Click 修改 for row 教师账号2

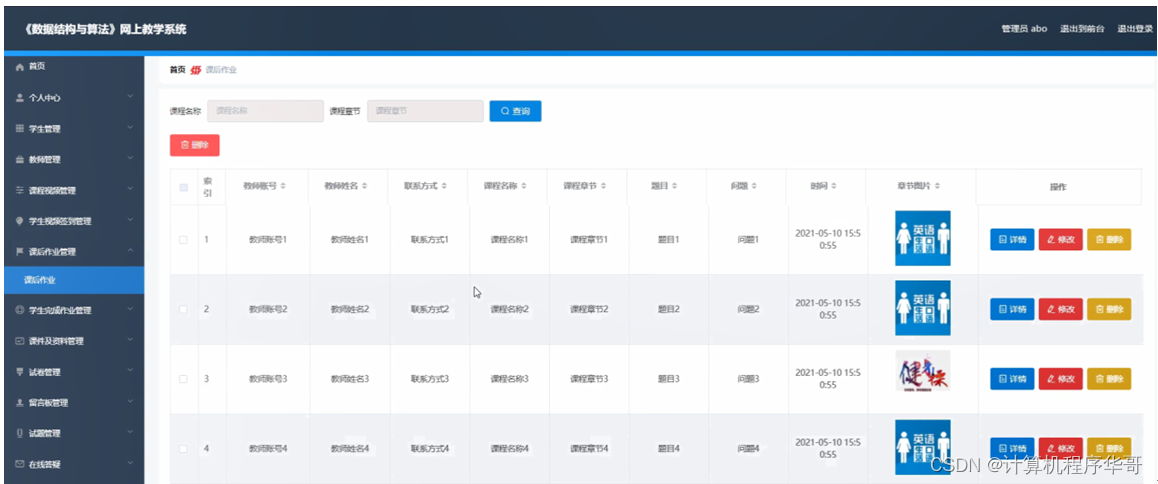tap(1061, 309)
